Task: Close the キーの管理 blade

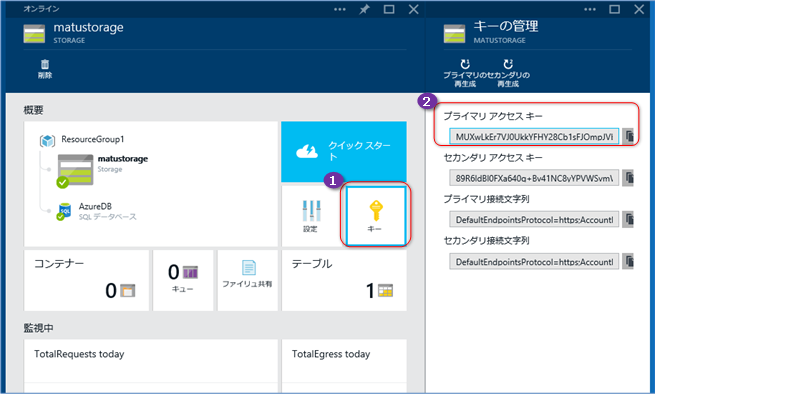Action: pos(639,9)
